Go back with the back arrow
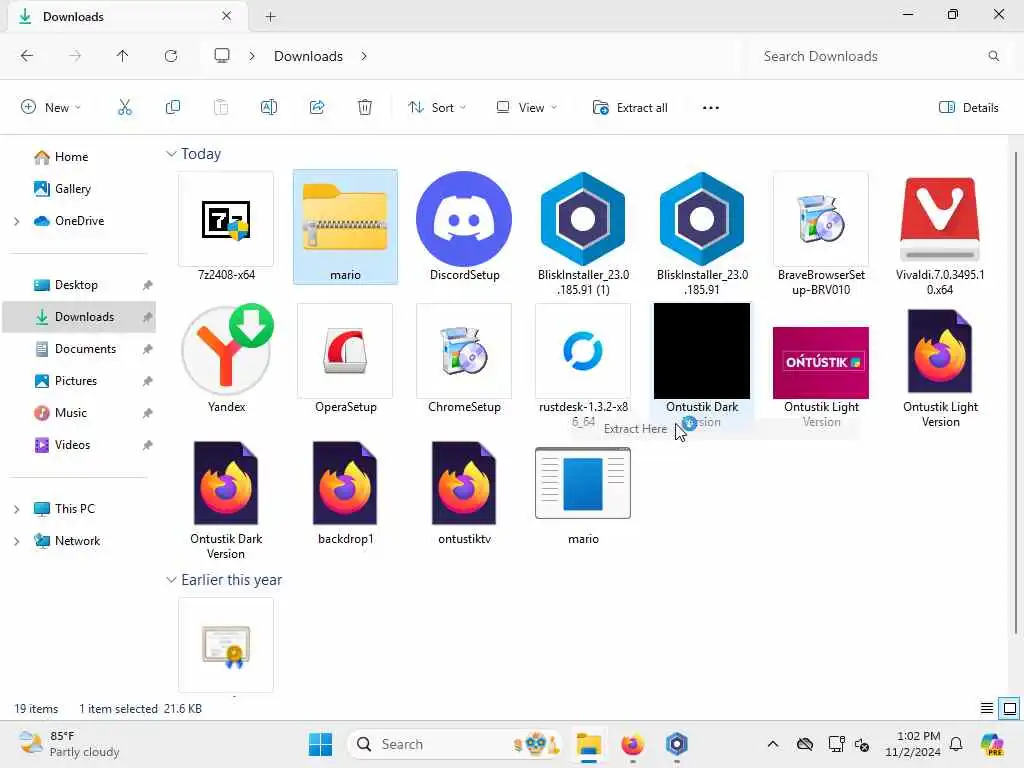 [x=27, y=56]
